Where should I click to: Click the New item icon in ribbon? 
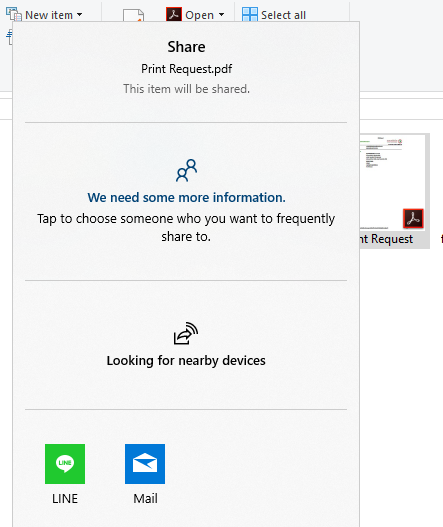(14, 14)
